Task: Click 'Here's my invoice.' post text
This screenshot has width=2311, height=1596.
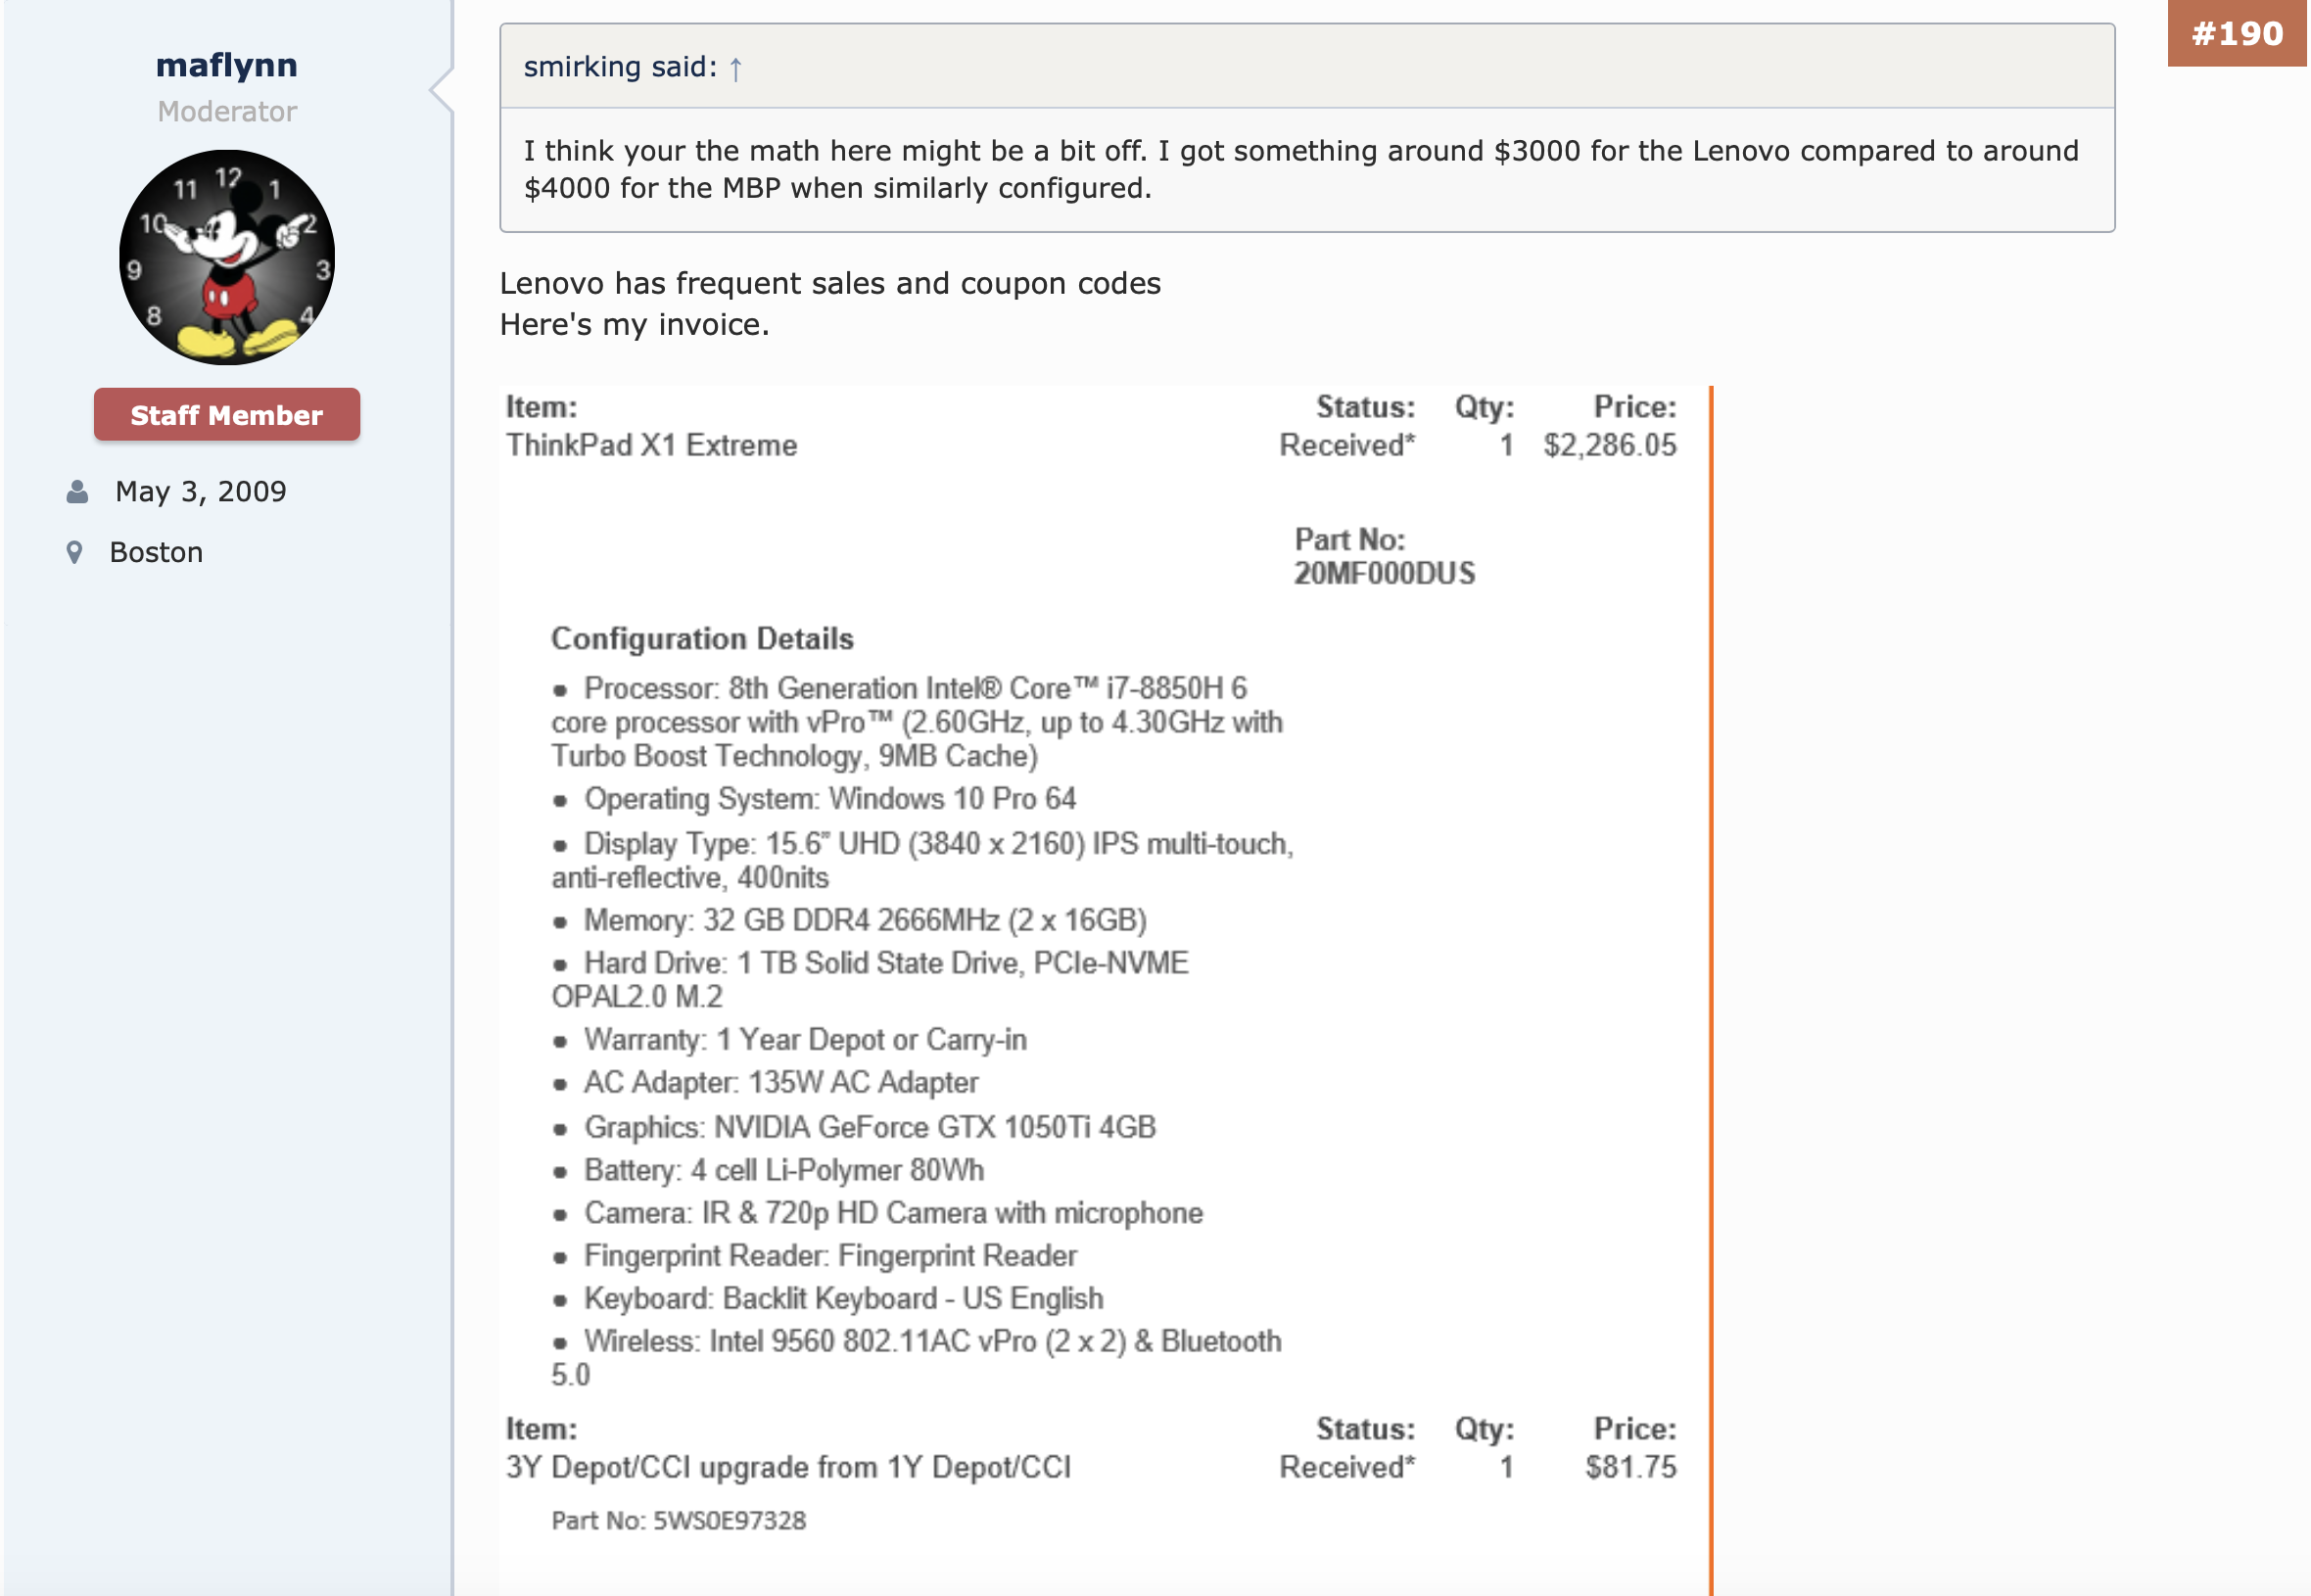Action: [x=634, y=325]
